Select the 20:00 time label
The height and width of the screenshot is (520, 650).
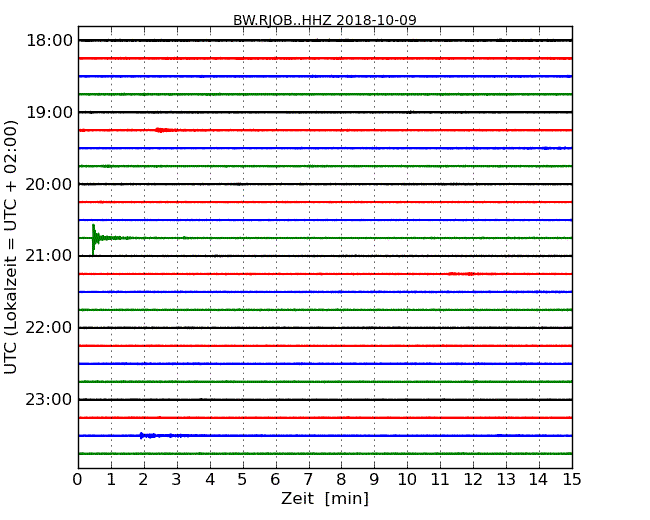pos(49,184)
